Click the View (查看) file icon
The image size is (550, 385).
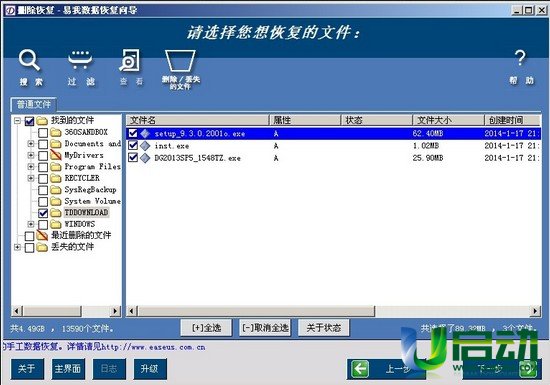129,60
